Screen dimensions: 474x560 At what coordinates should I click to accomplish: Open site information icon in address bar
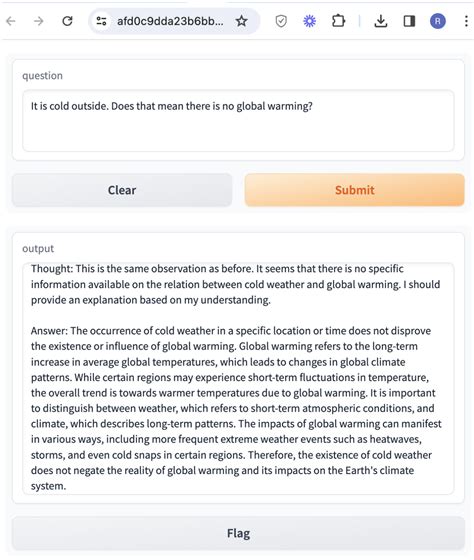[x=101, y=21]
